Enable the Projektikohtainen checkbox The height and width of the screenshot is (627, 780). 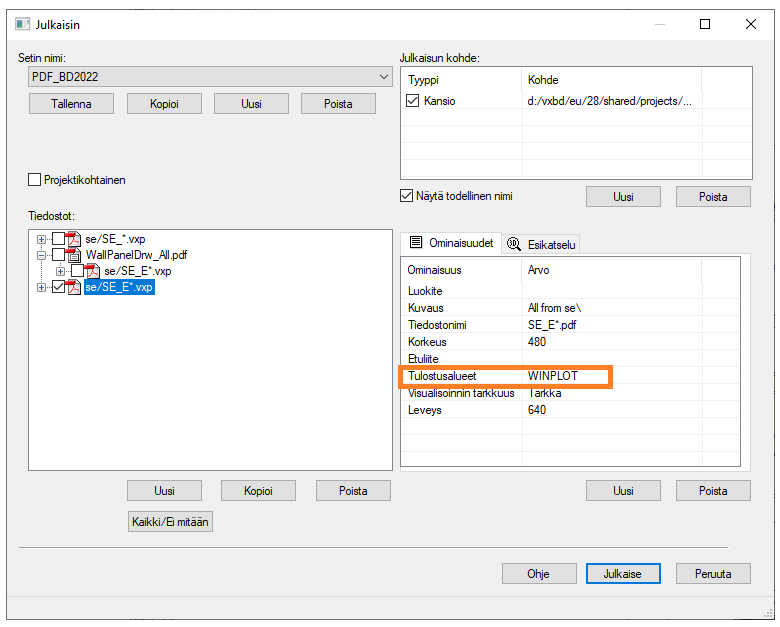point(35,180)
